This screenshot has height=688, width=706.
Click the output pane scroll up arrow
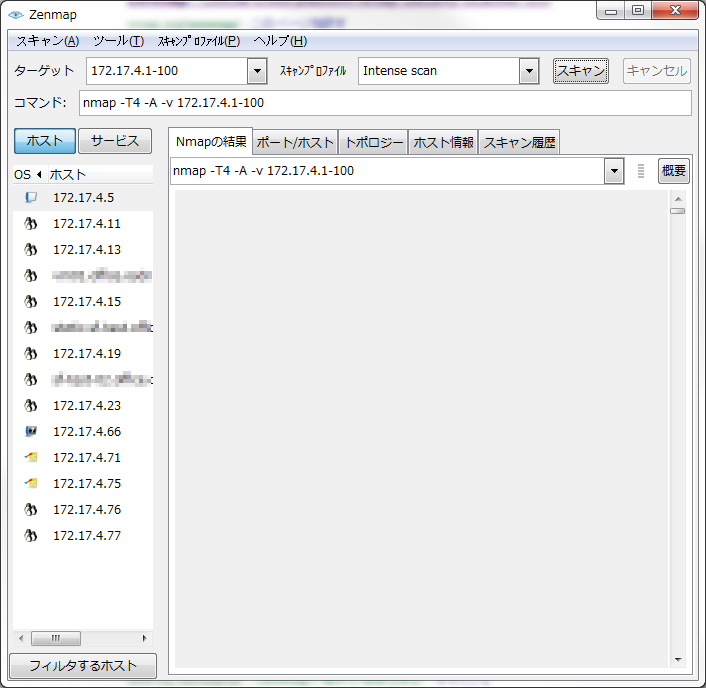tap(678, 199)
